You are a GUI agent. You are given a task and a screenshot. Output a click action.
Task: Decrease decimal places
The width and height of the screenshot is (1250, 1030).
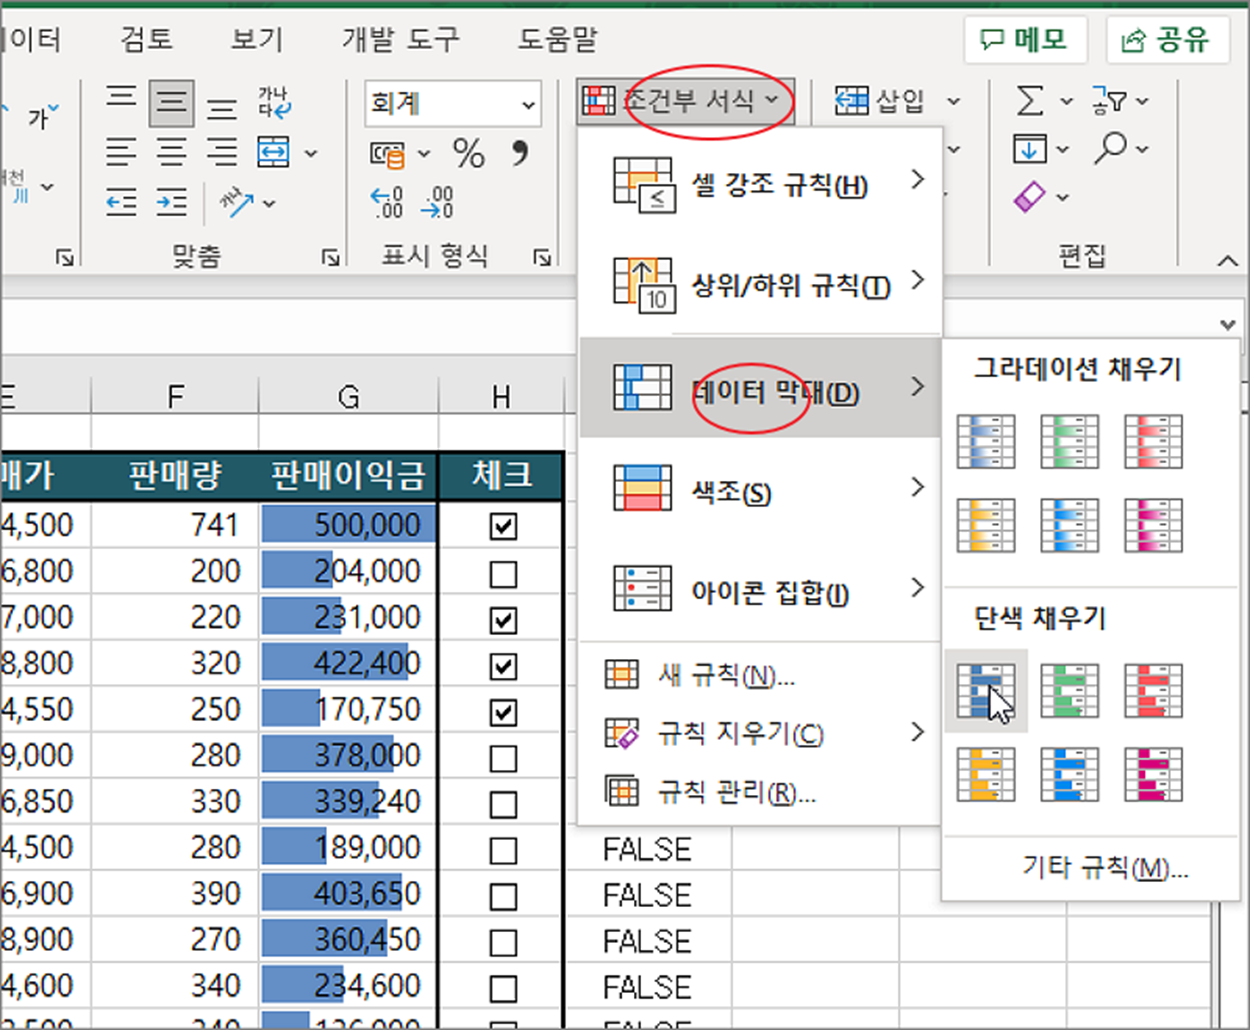437,203
